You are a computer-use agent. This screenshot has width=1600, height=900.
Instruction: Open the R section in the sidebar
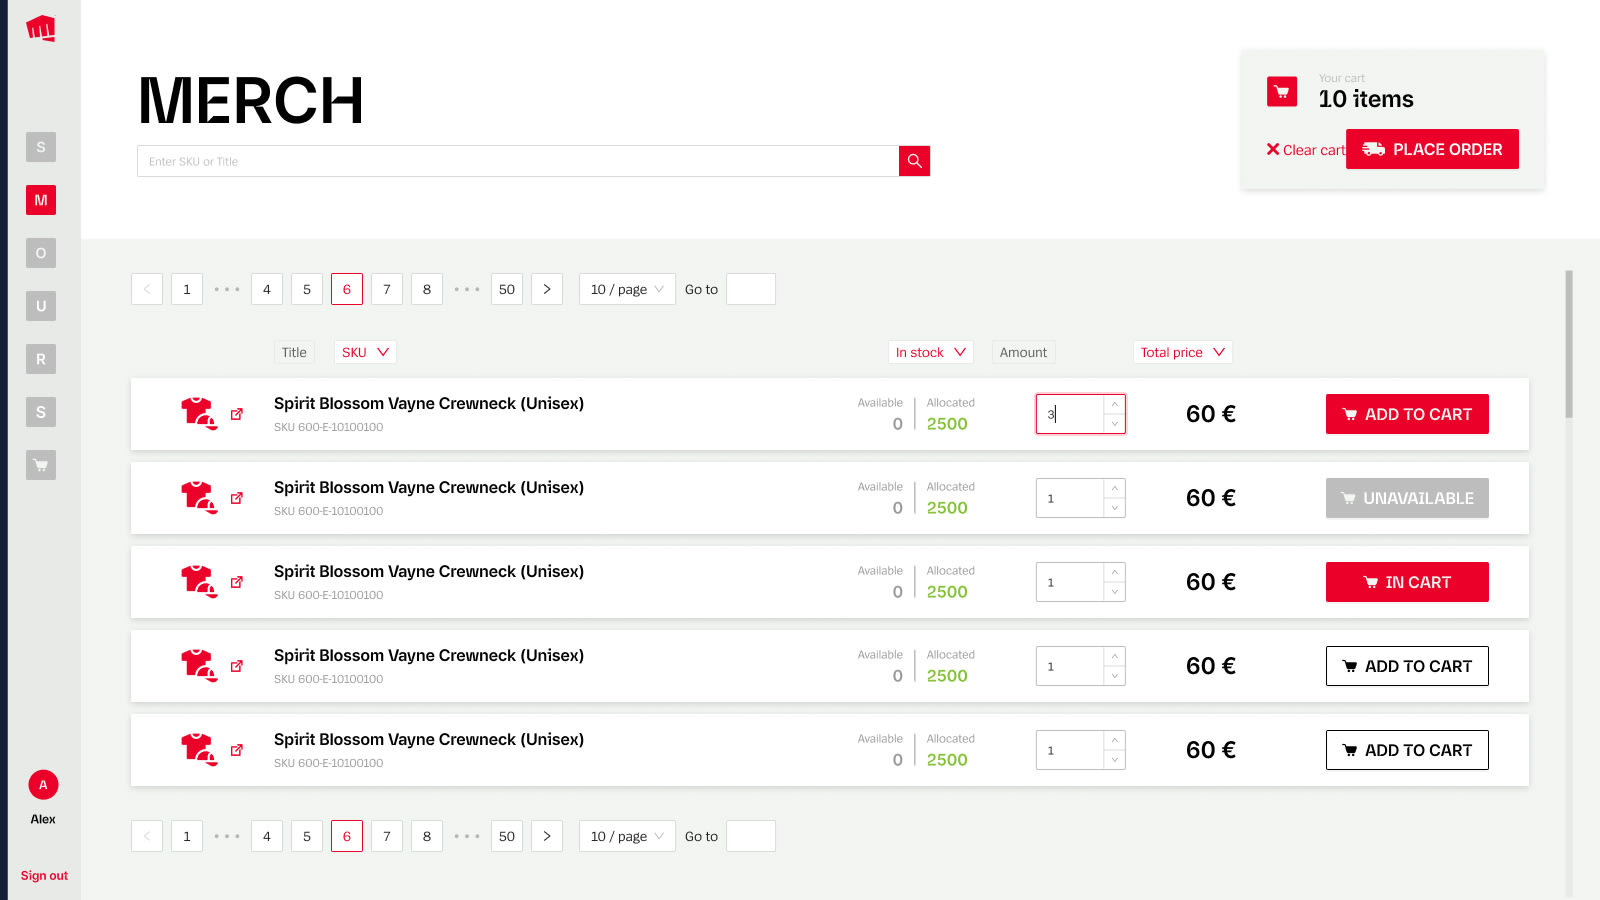tap(41, 359)
